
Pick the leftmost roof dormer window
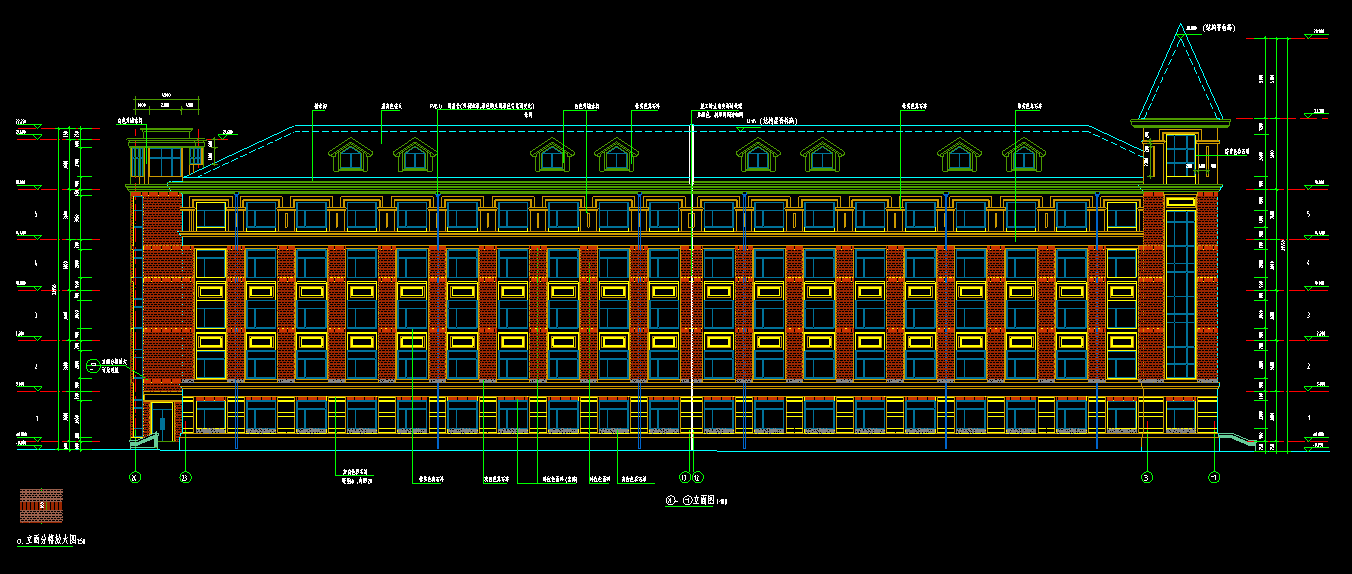tap(348, 156)
